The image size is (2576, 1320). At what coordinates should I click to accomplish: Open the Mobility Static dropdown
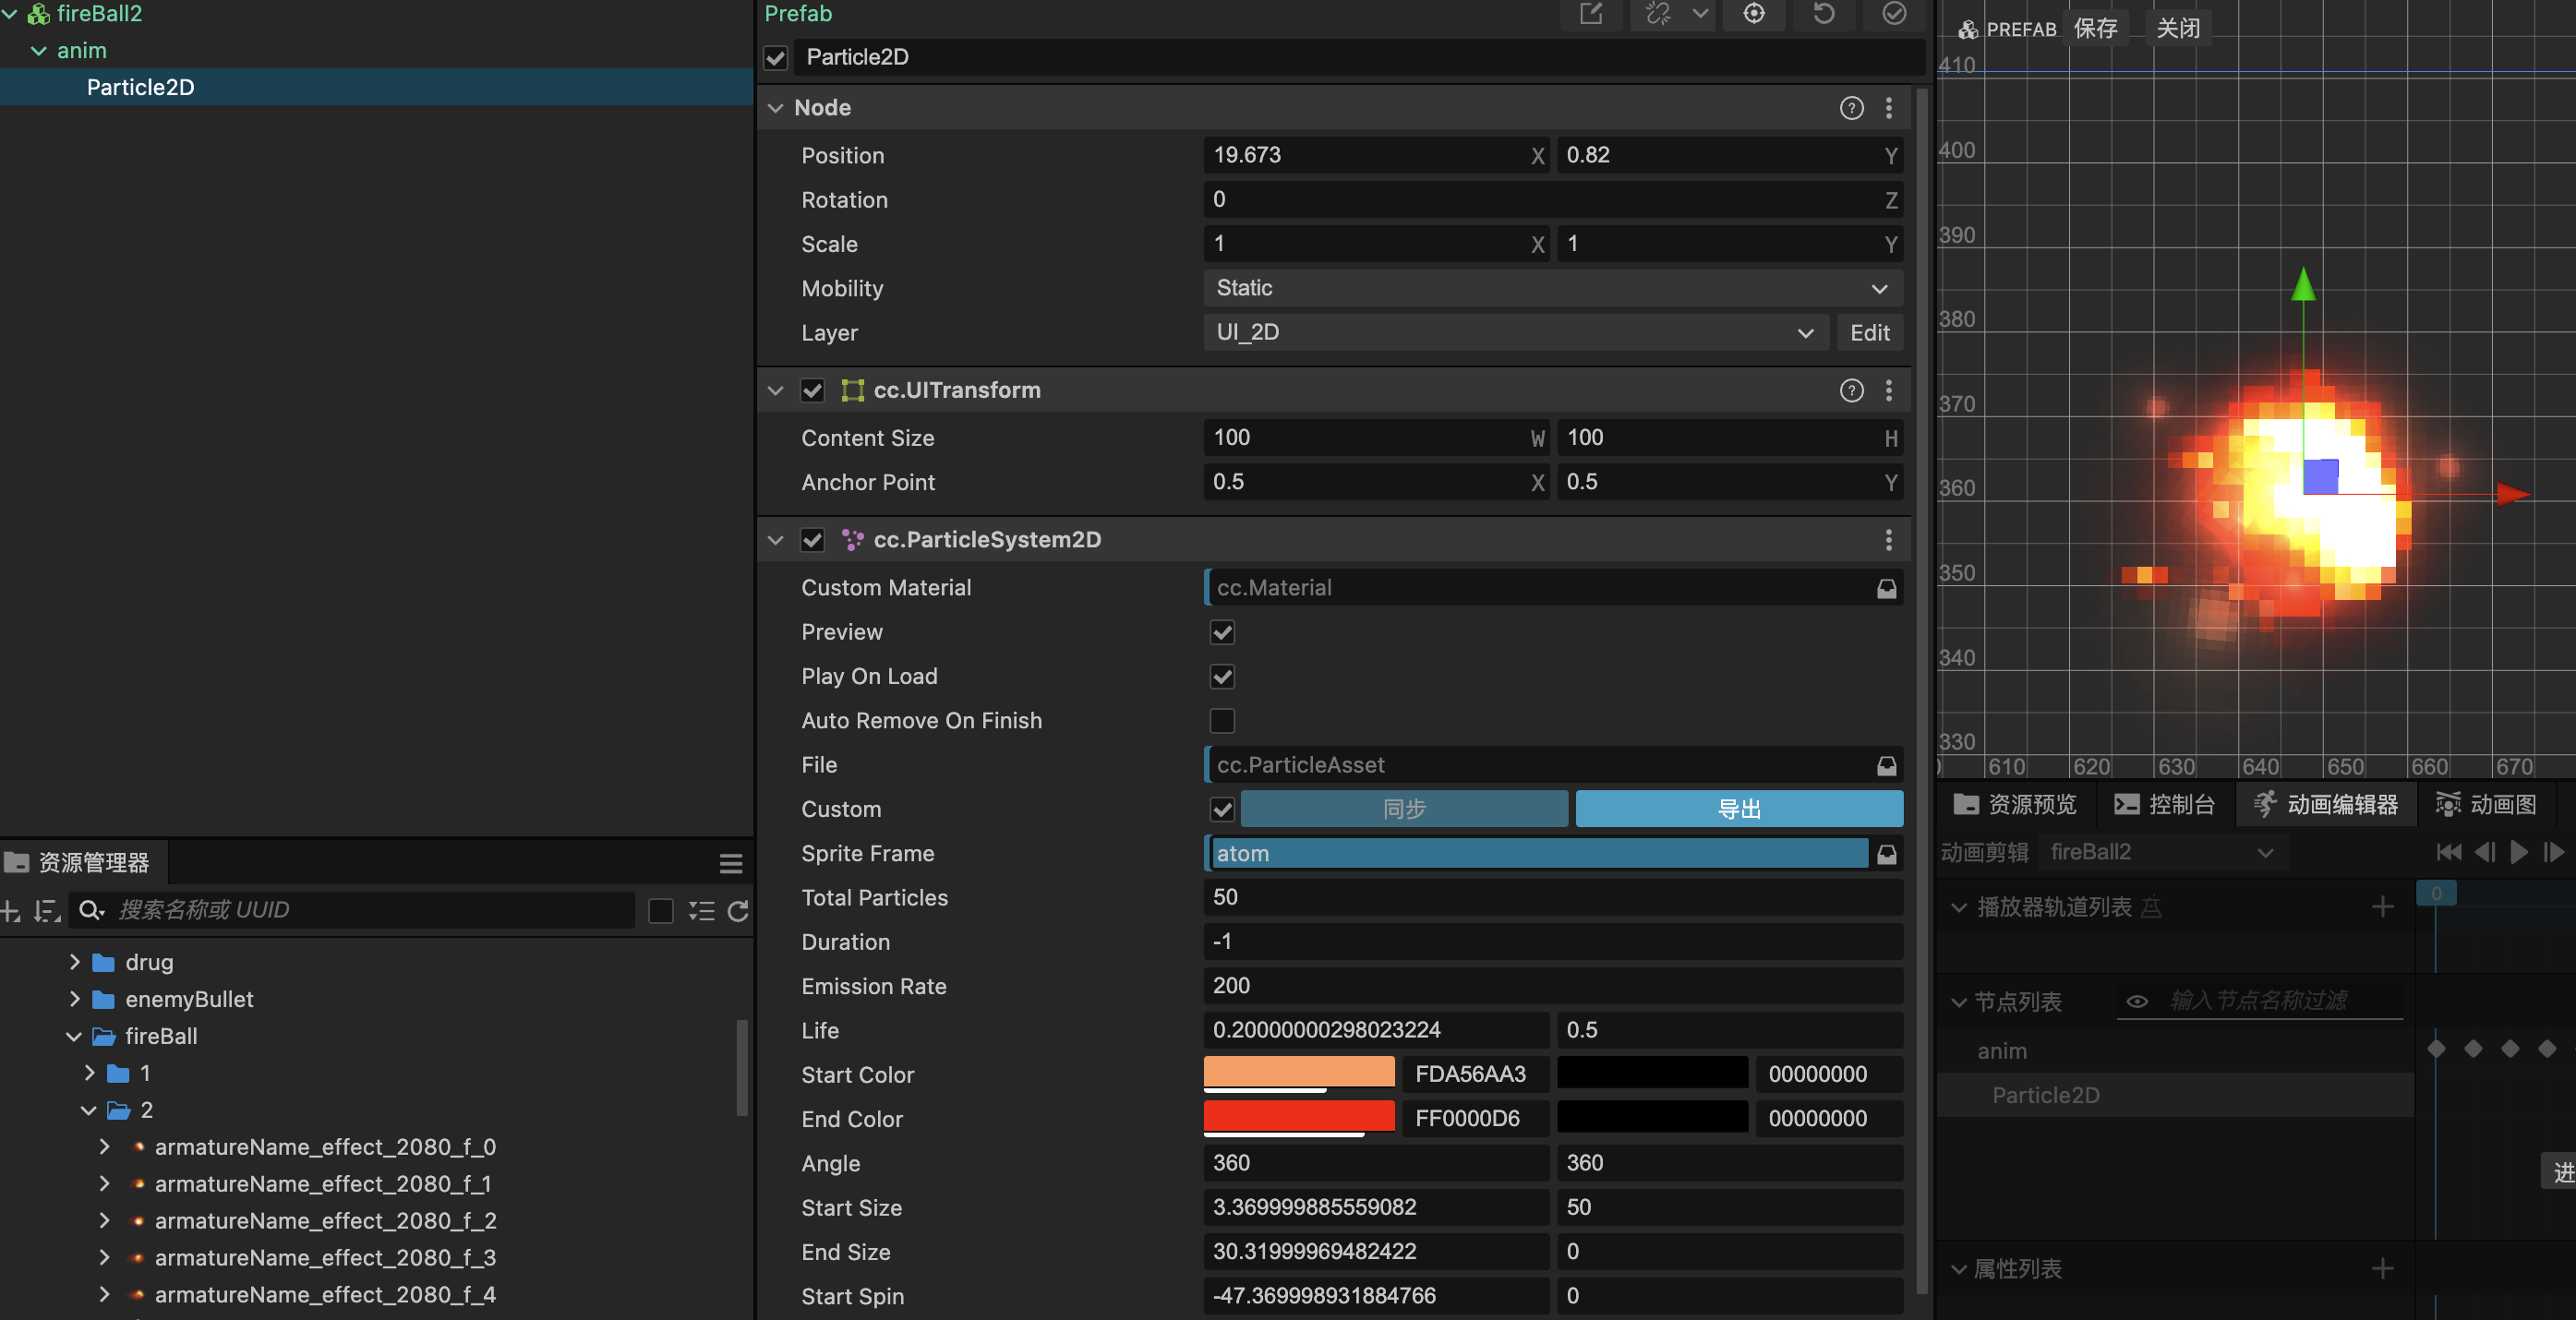pos(1552,288)
